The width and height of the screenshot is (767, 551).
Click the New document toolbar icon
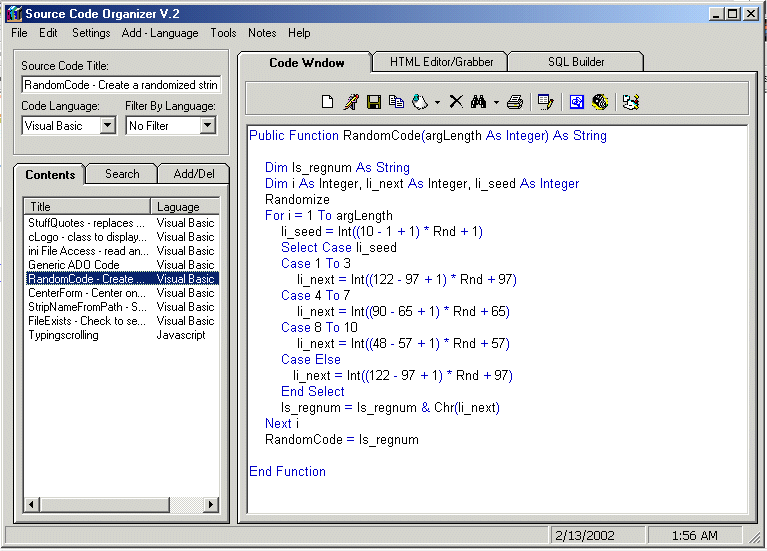click(327, 101)
